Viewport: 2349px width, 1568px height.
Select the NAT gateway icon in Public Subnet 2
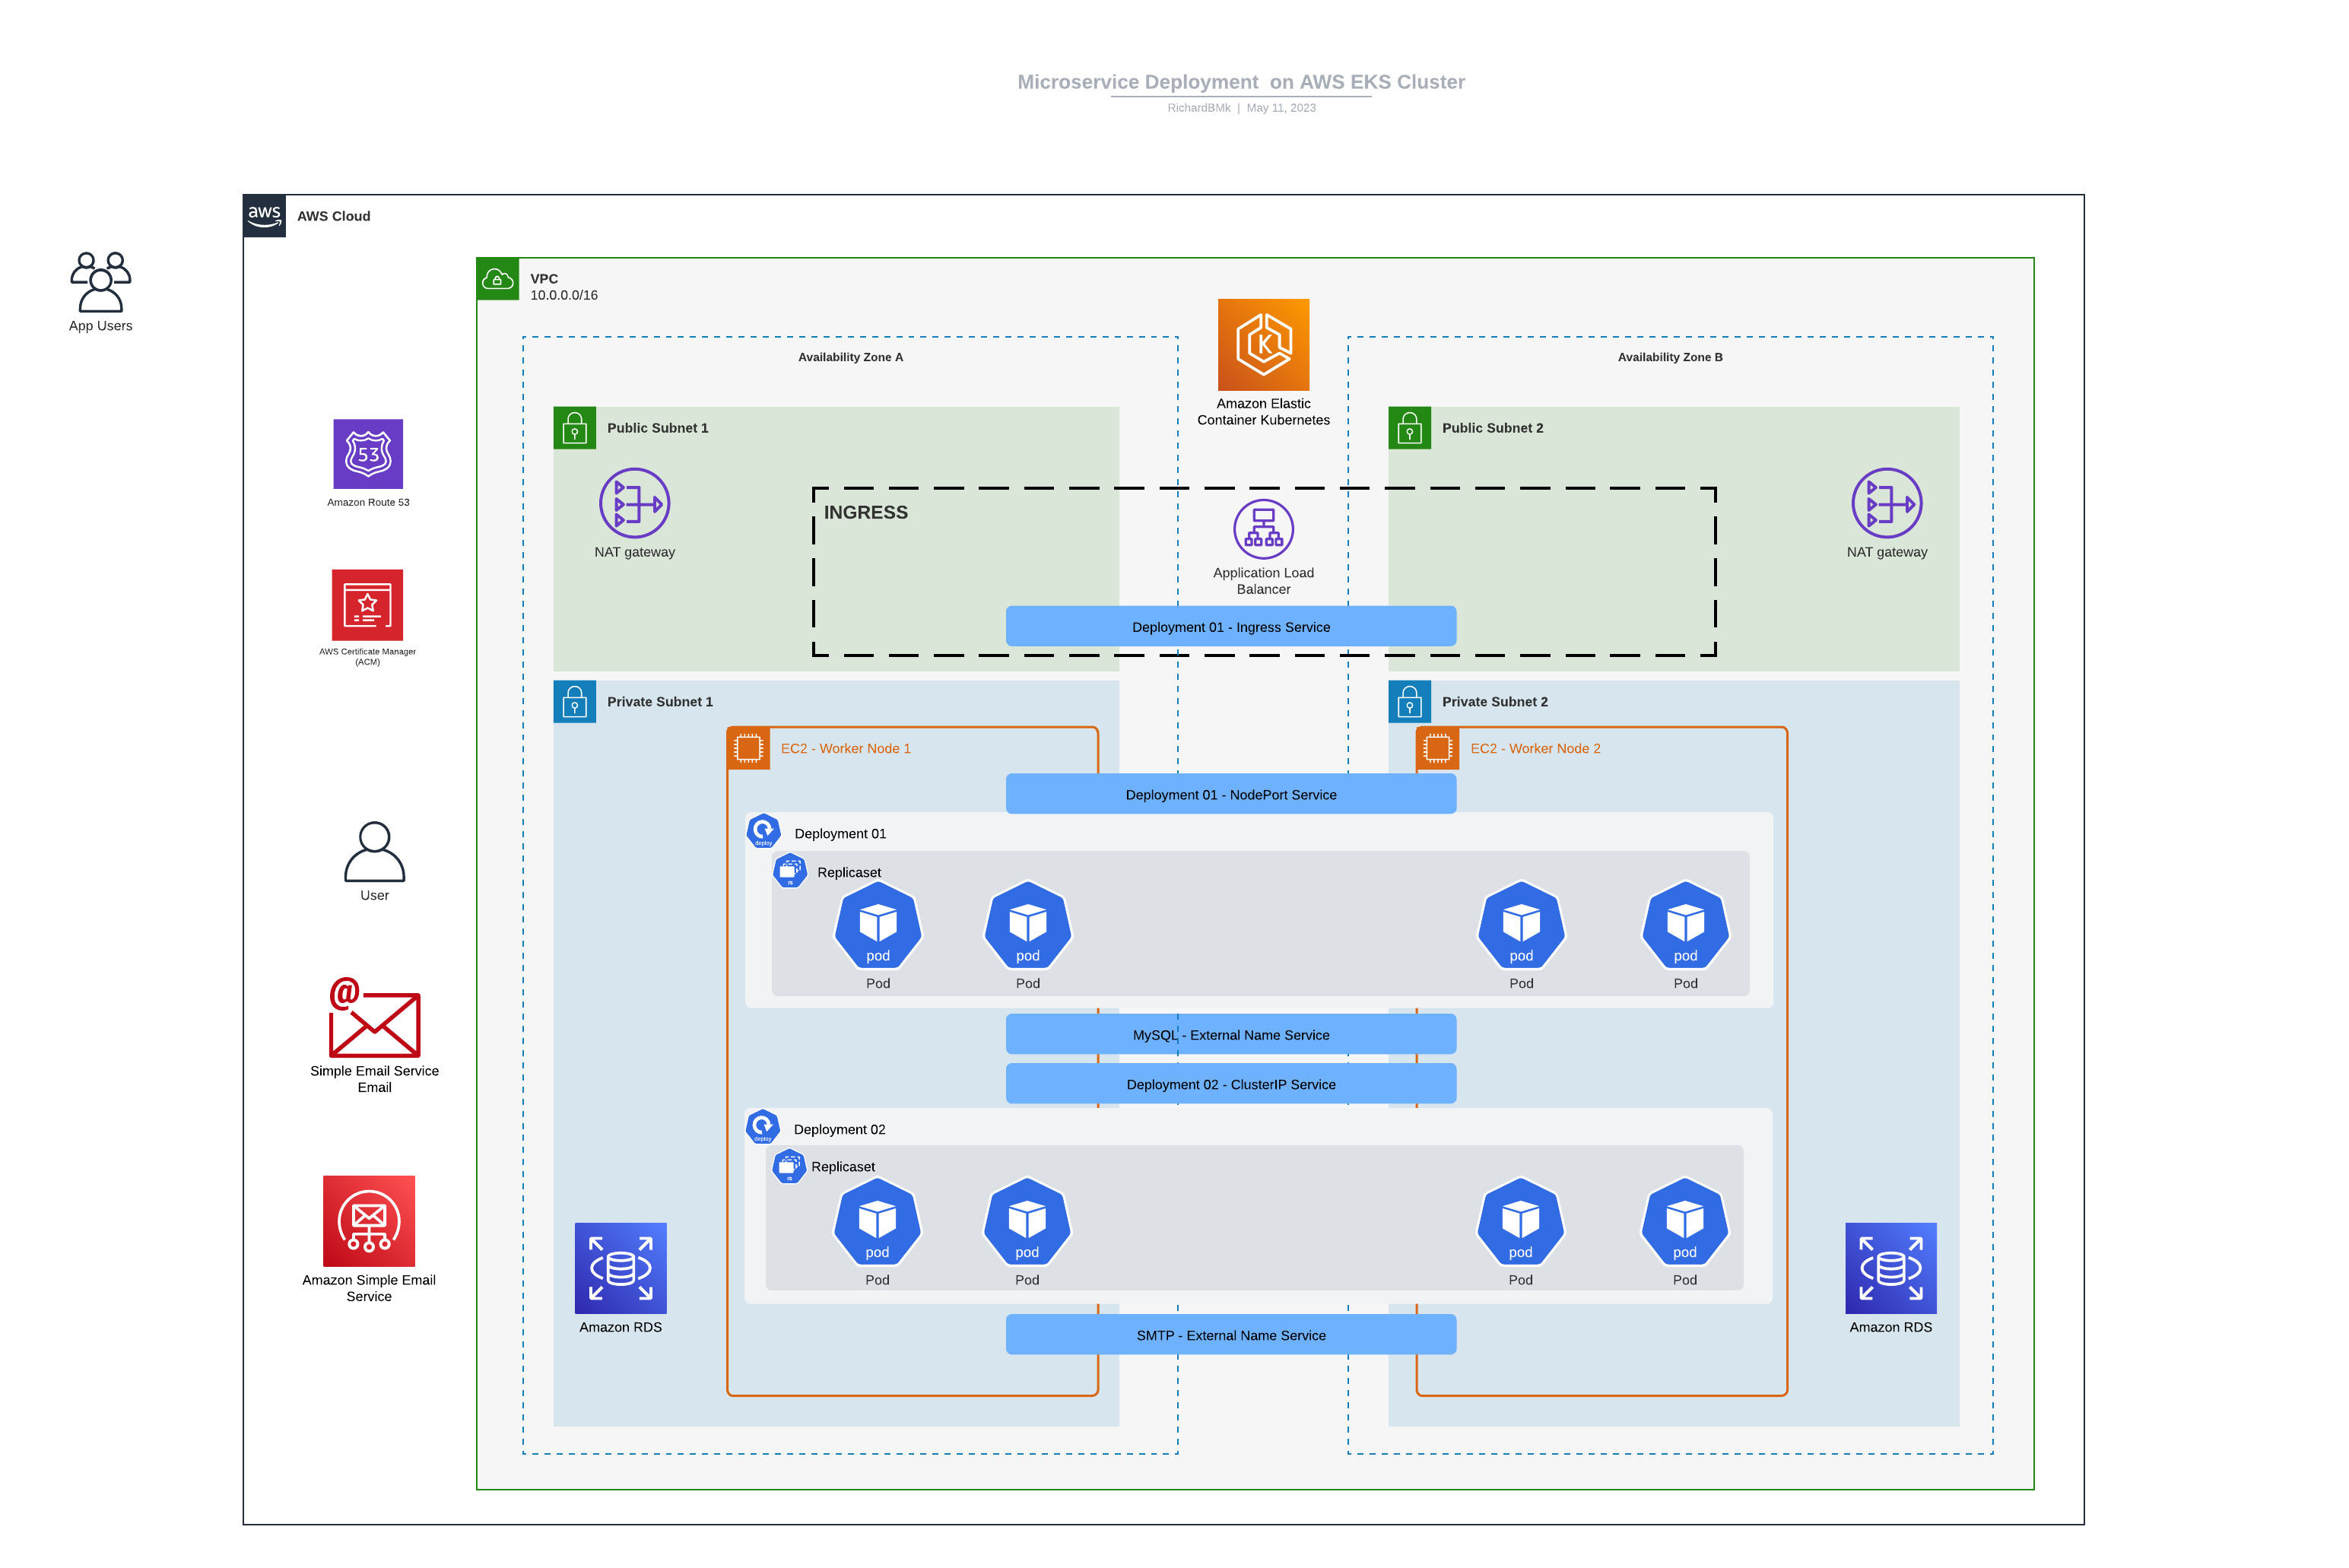(1887, 503)
